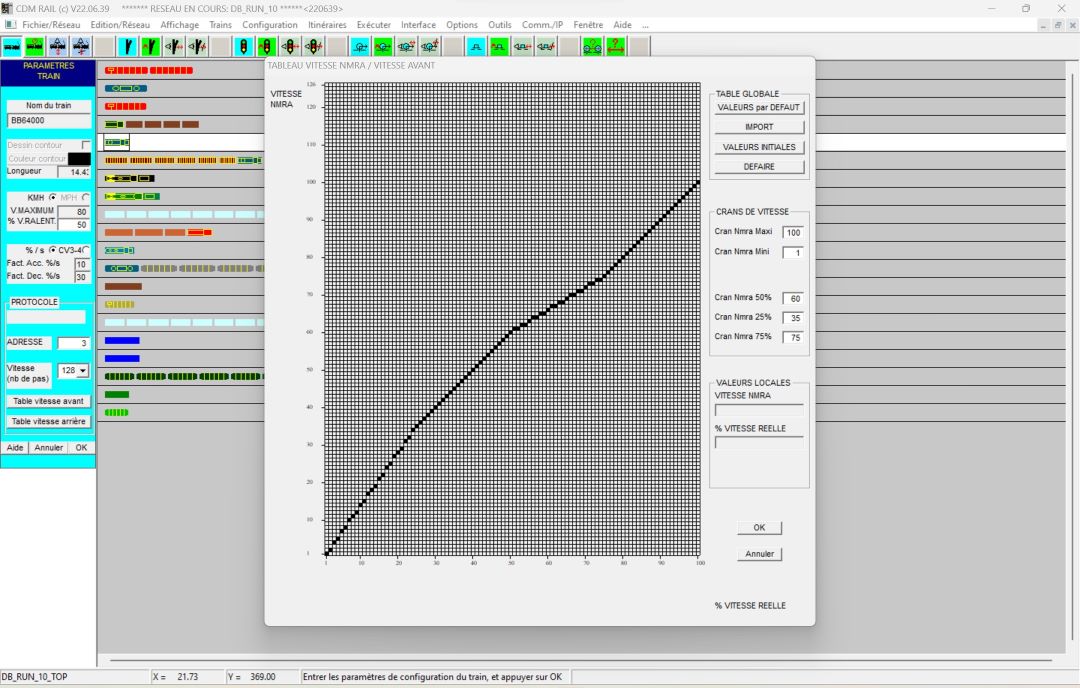This screenshot has width=1080, height=688.
Task: Click VALEURS par DEFAUT button
Action: click(x=758, y=107)
